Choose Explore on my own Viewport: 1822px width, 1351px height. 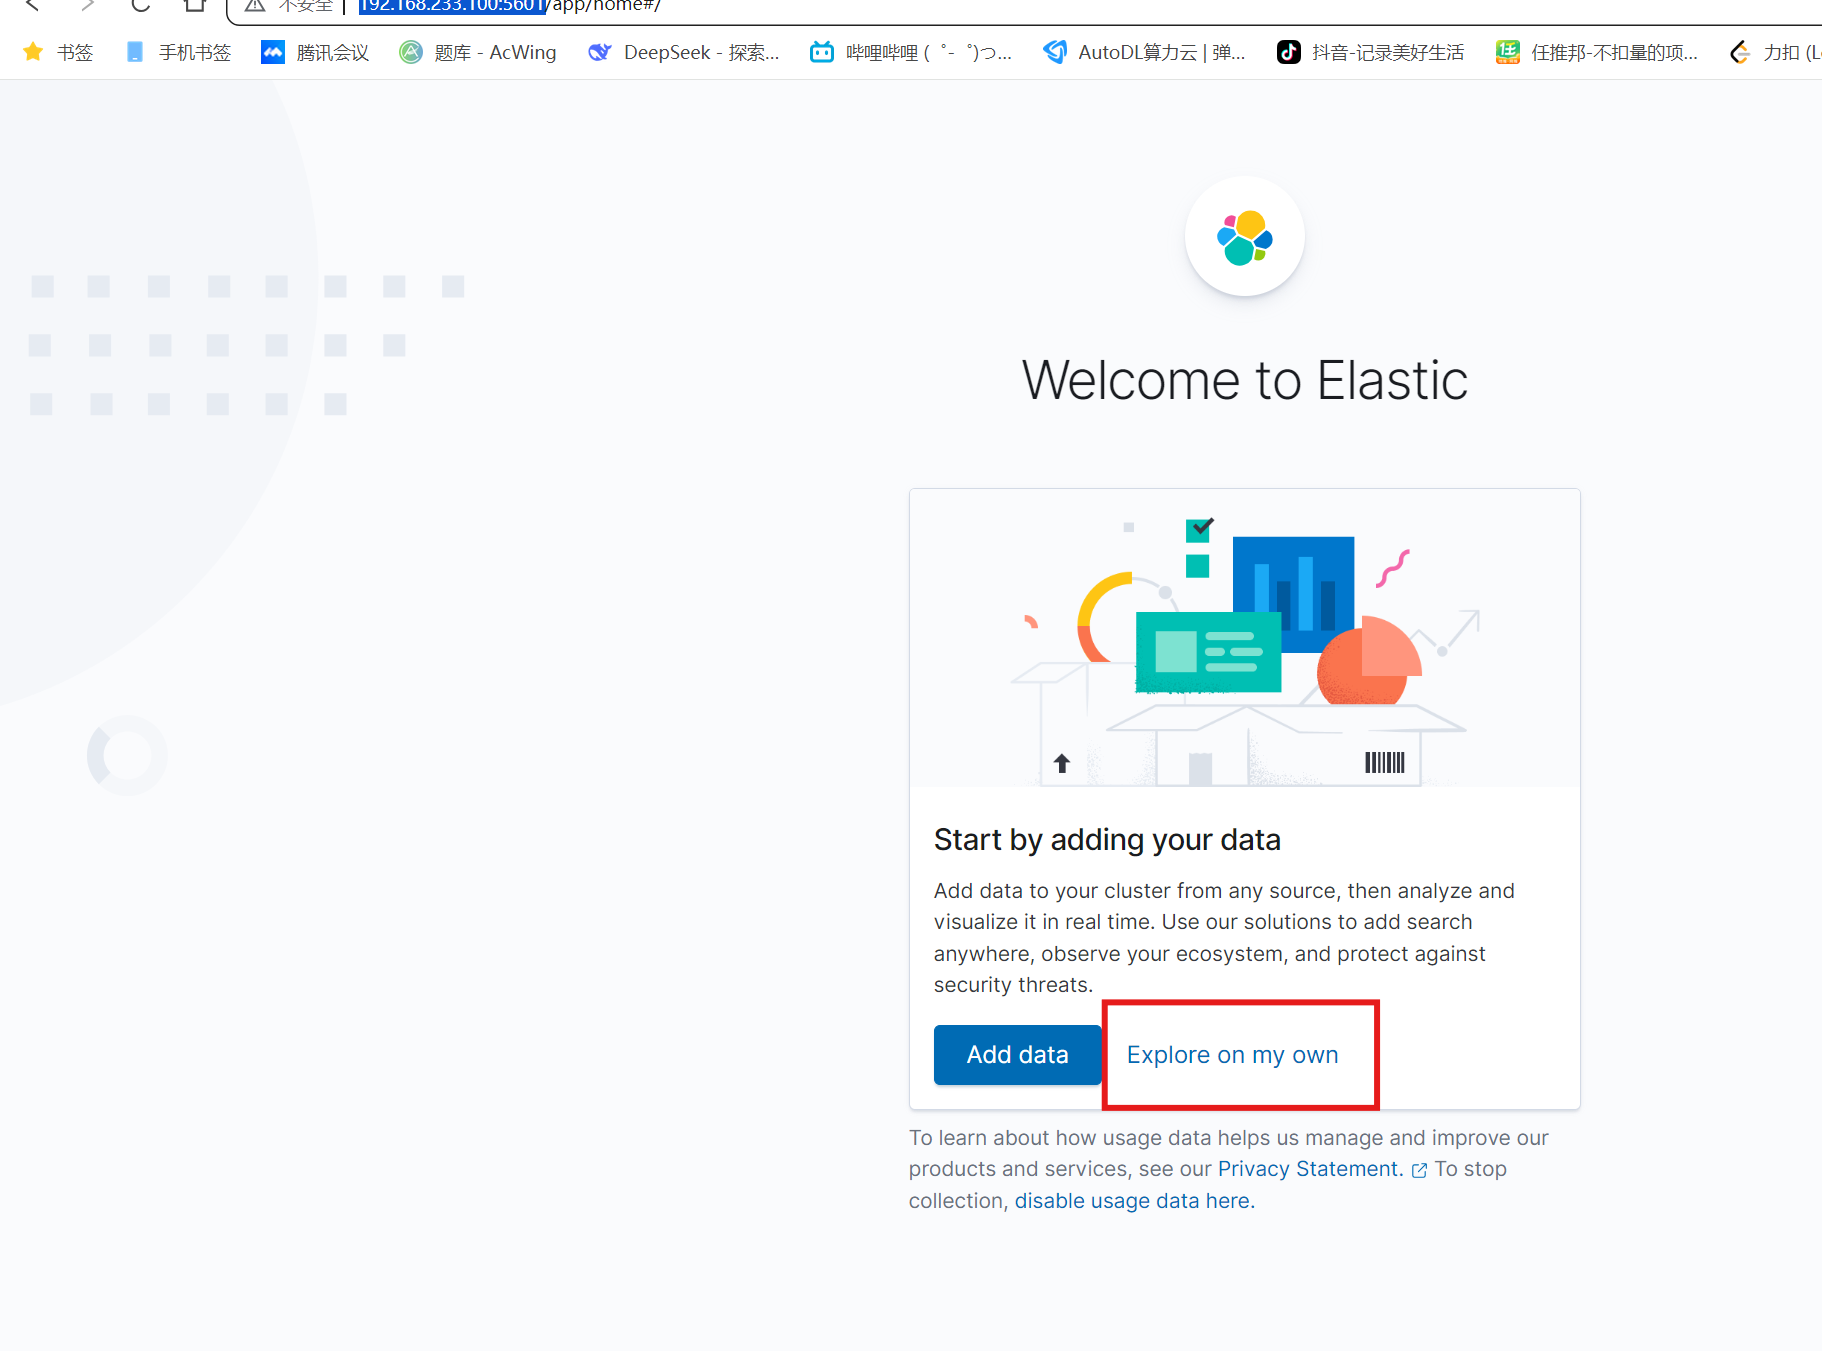click(x=1232, y=1055)
